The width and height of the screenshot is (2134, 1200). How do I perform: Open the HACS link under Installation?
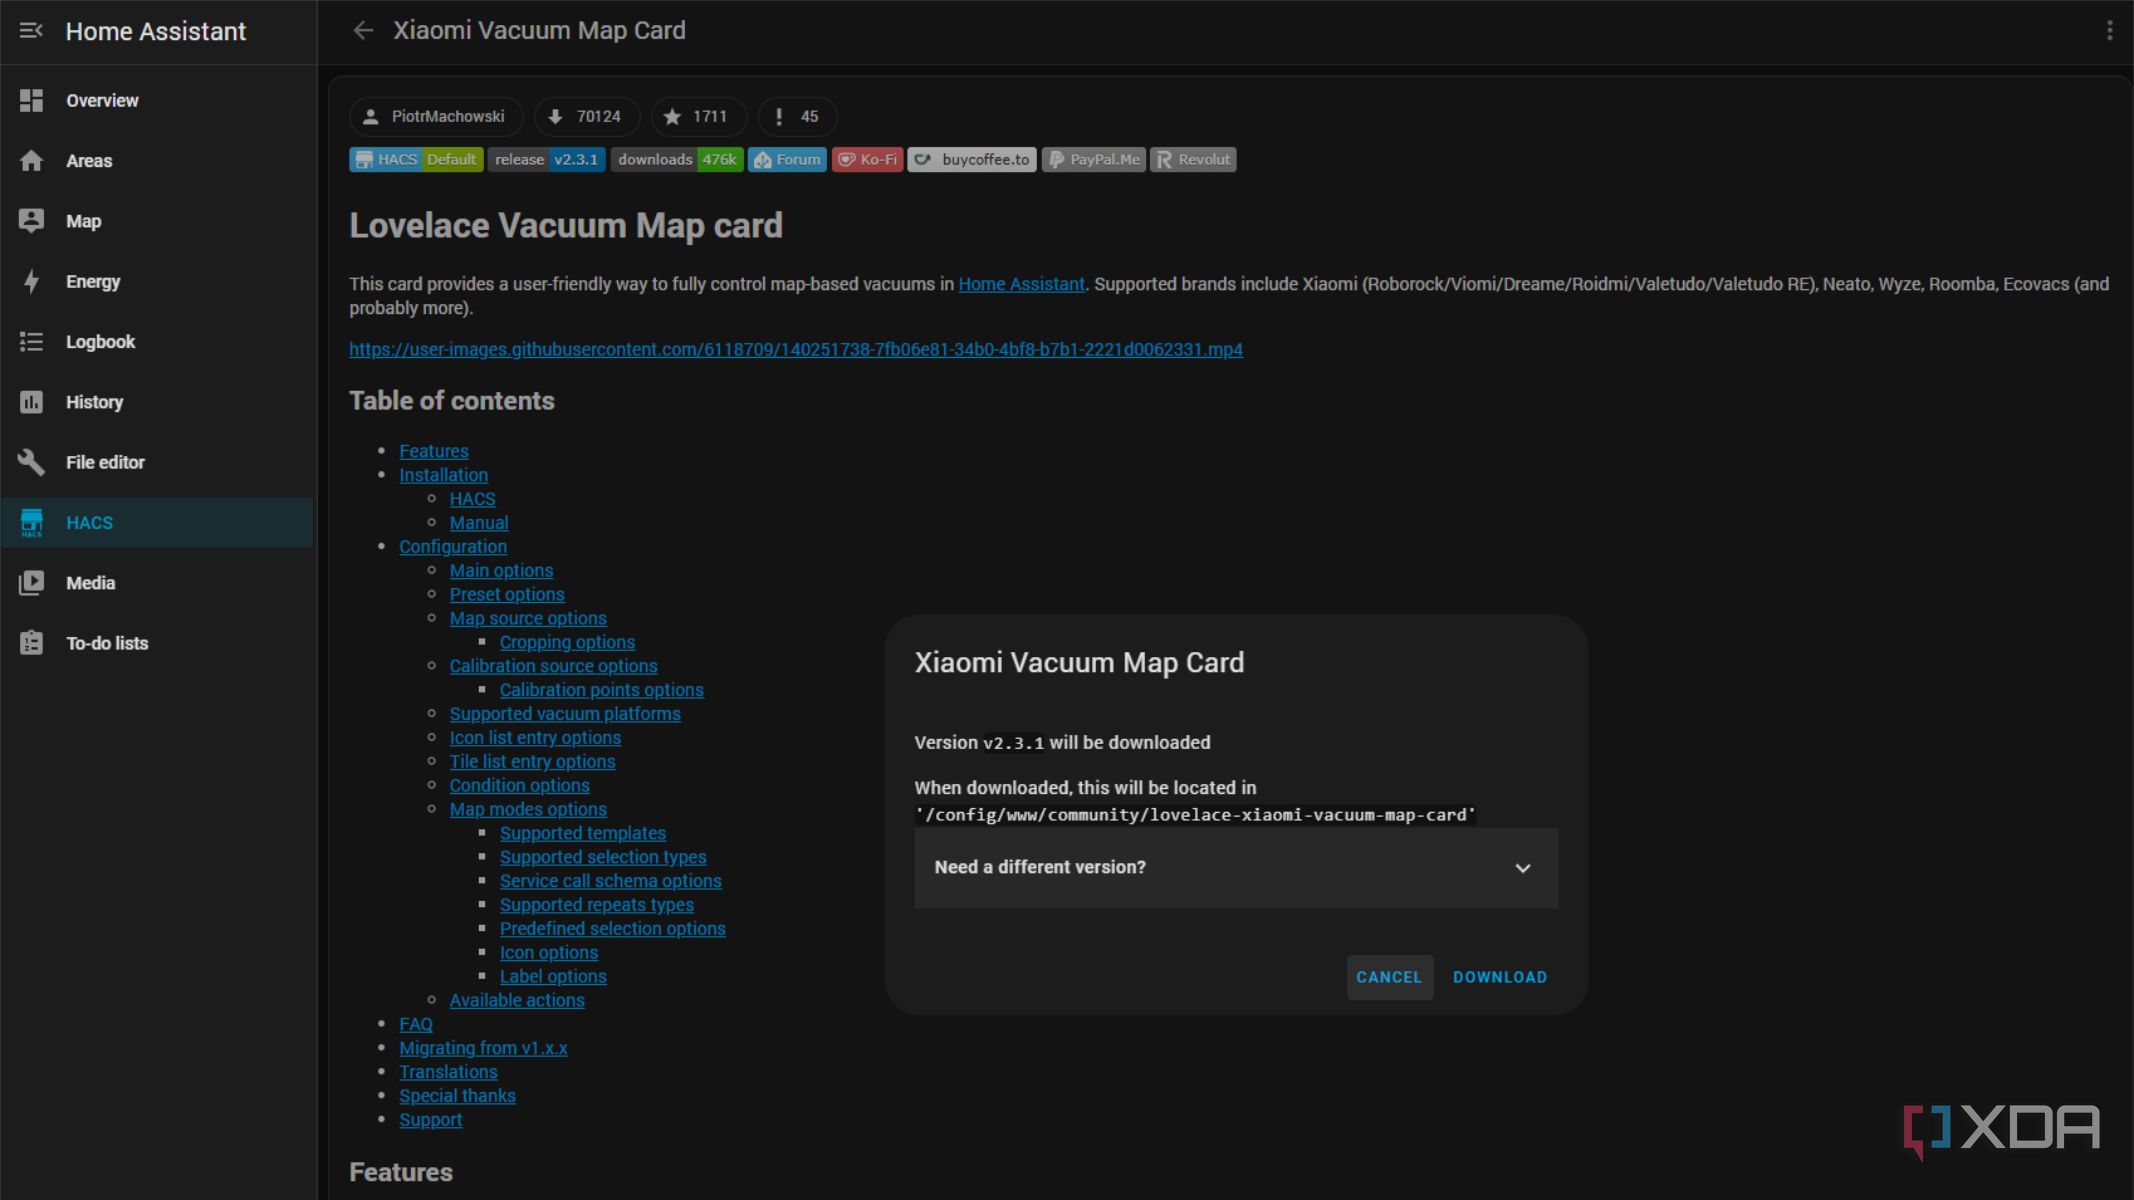(x=472, y=499)
